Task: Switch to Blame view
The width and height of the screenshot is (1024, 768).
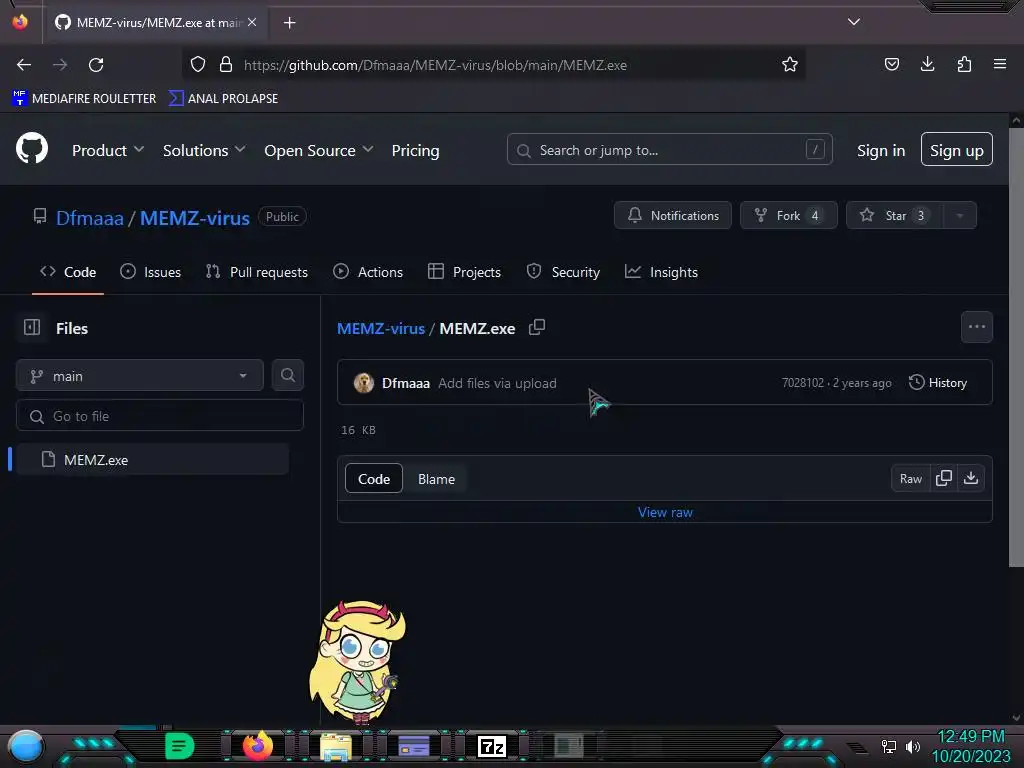Action: click(x=436, y=479)
